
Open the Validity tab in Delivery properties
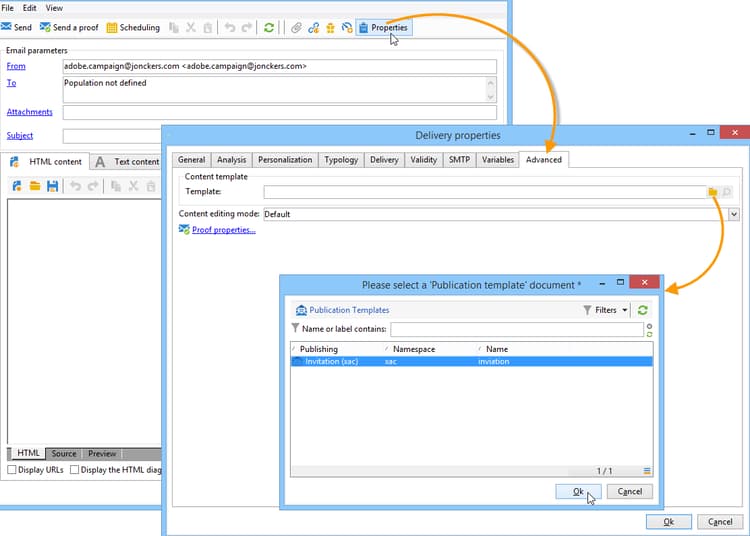[x=424, y=160]
